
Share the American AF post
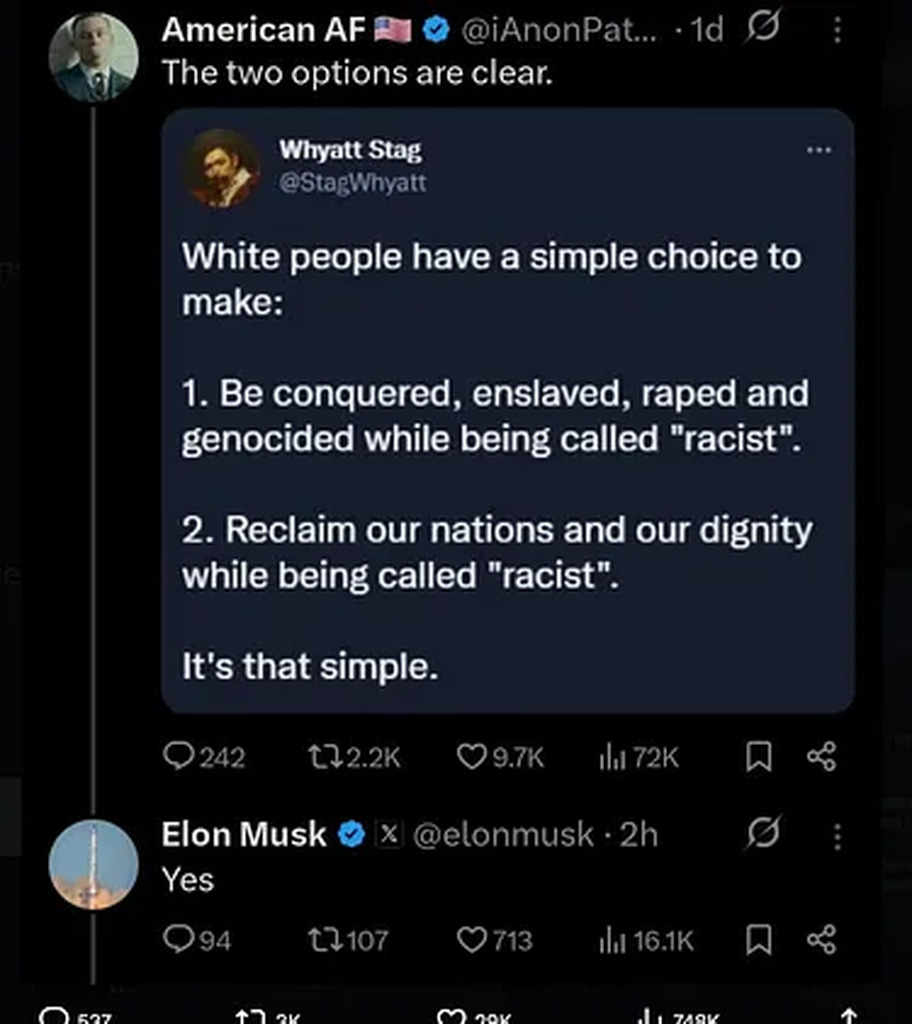coord(821,758)
